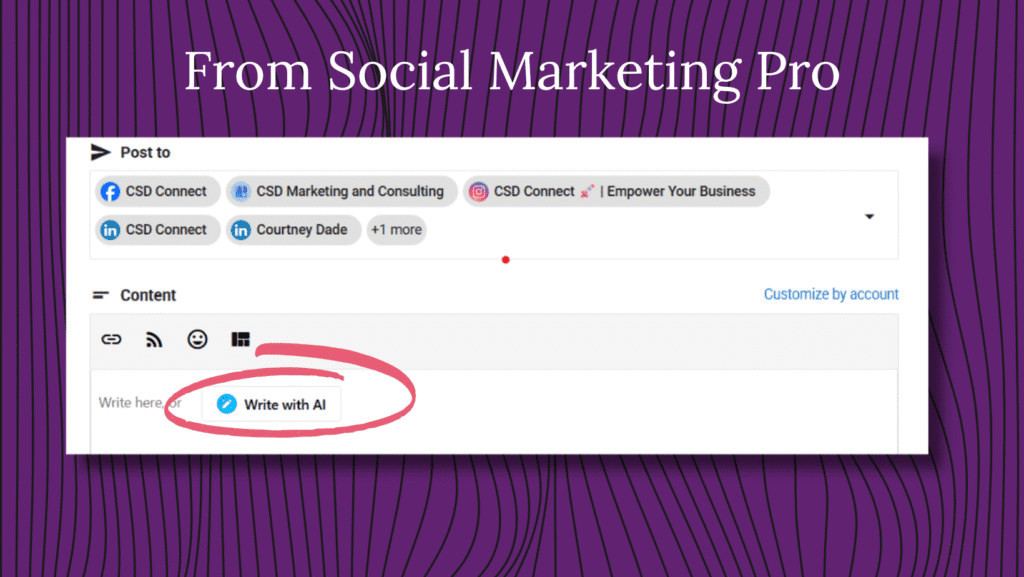The width and height of the screenshot is (1024, 577).
Task: Click the template layout icon in Content toolbar
Action: tap(241, 340)
